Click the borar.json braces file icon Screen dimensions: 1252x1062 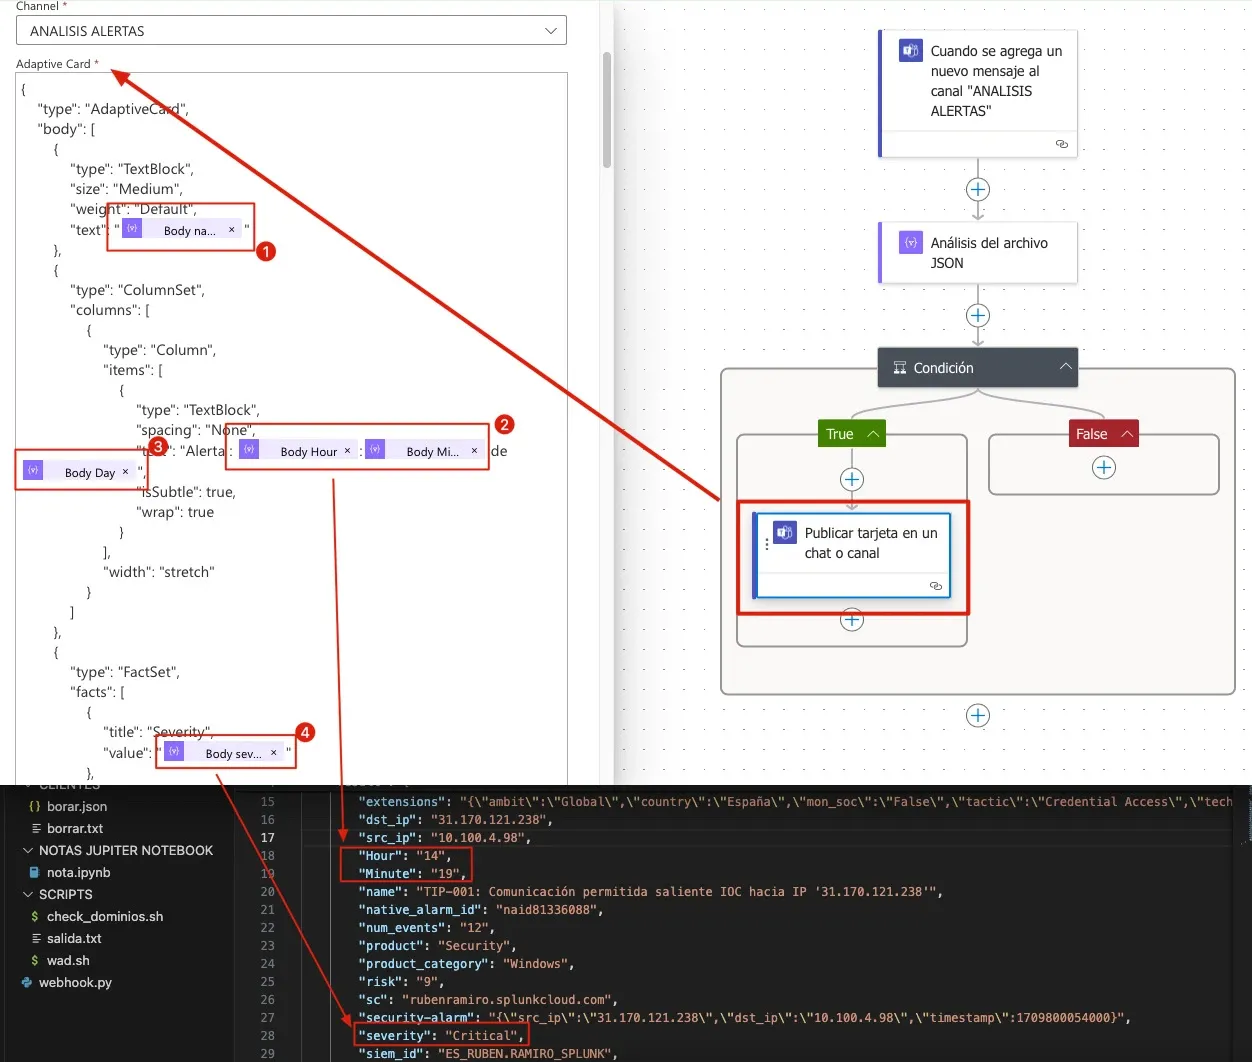[35, 806]
